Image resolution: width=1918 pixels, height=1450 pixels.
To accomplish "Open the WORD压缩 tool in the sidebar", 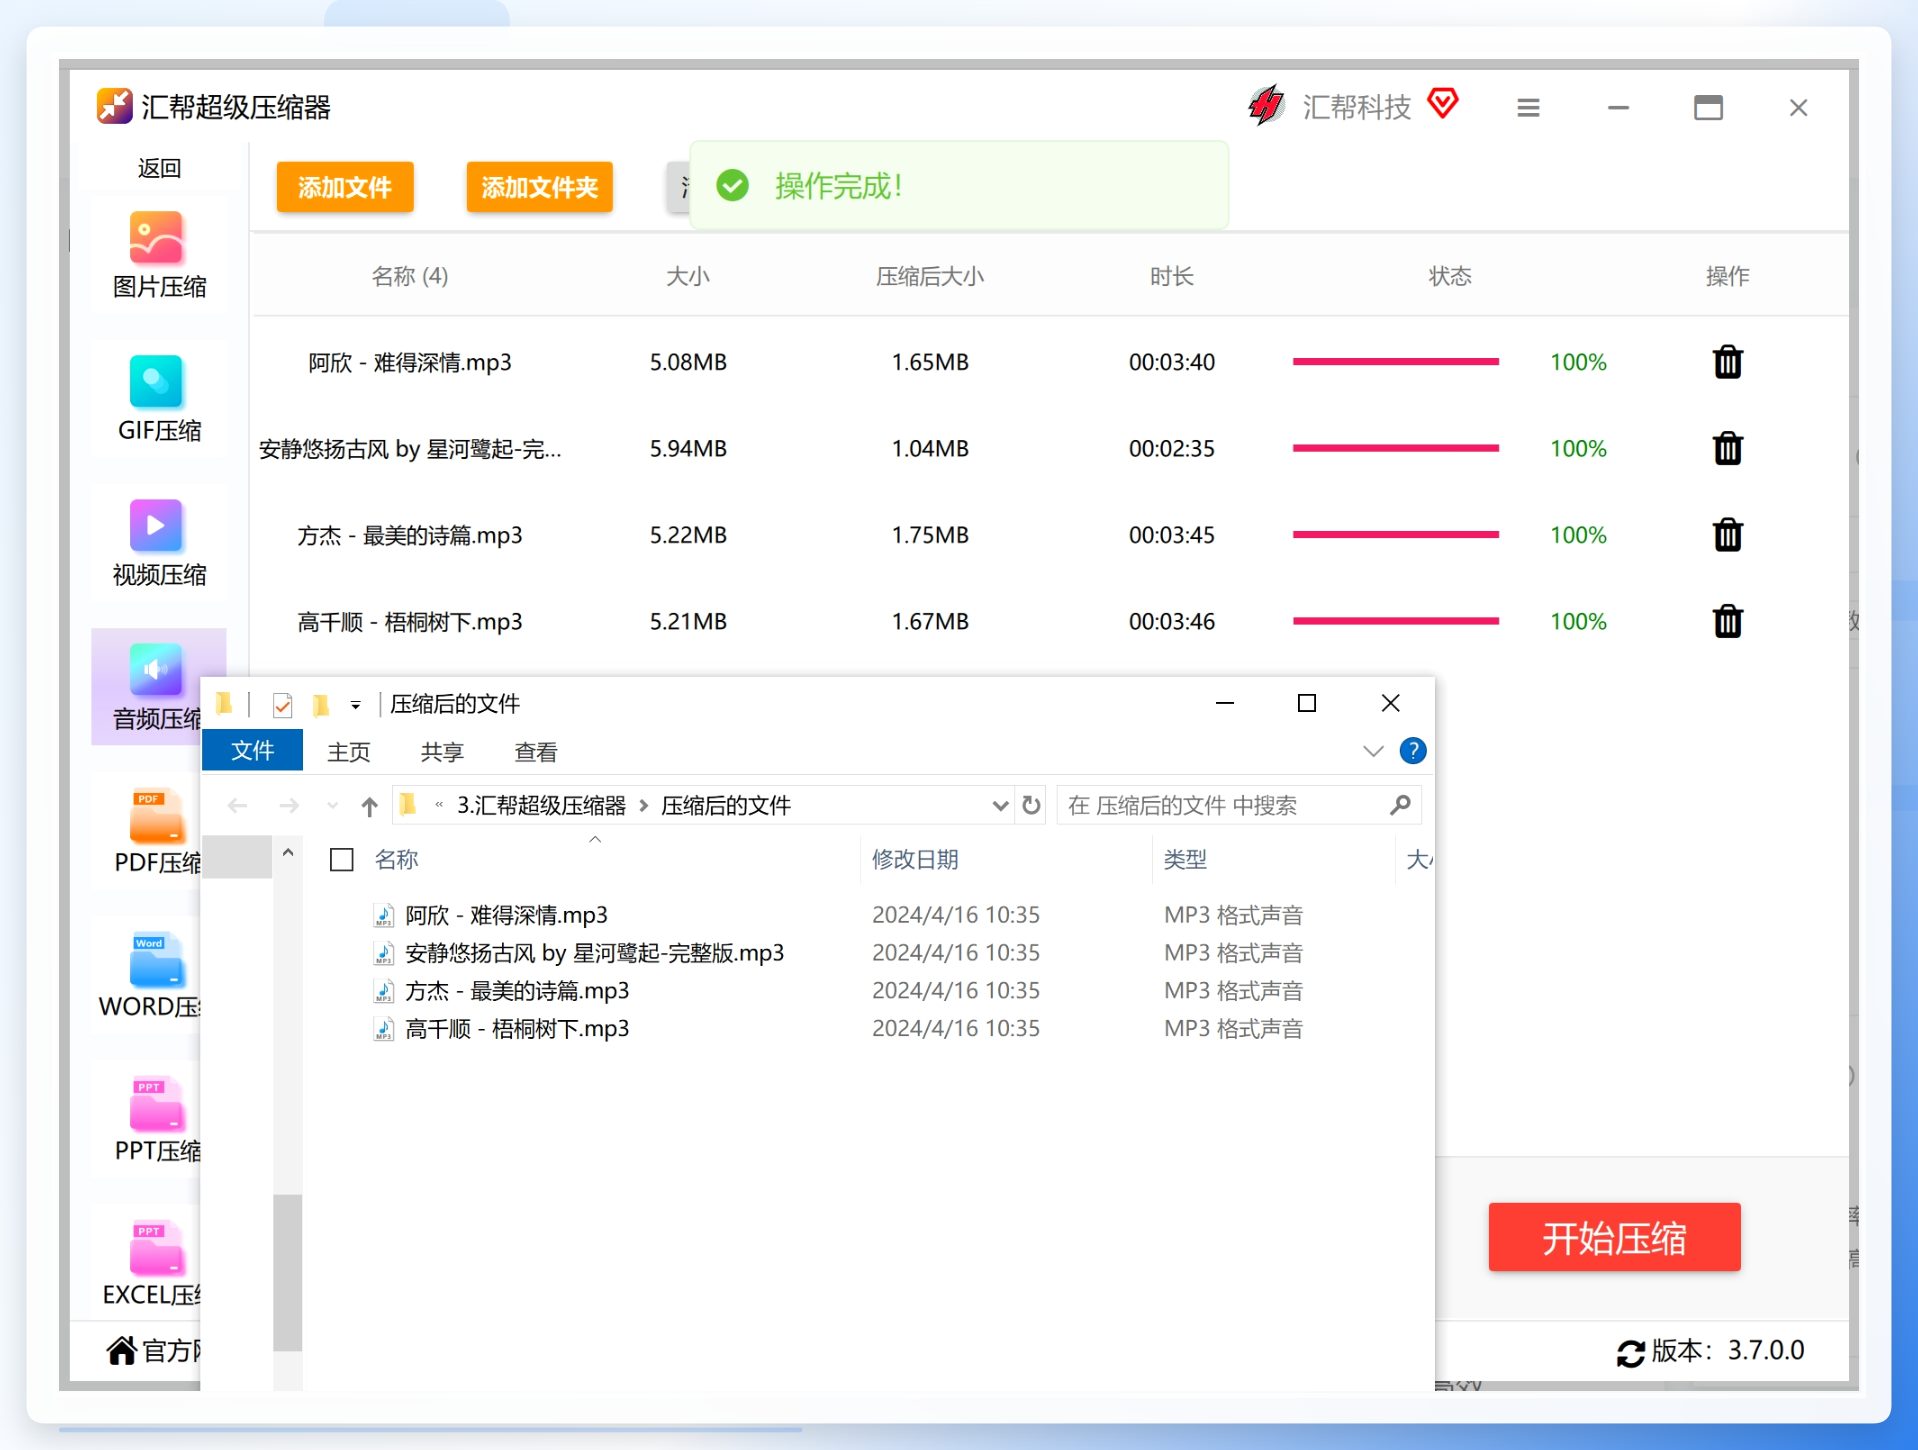I will [150, 975].
